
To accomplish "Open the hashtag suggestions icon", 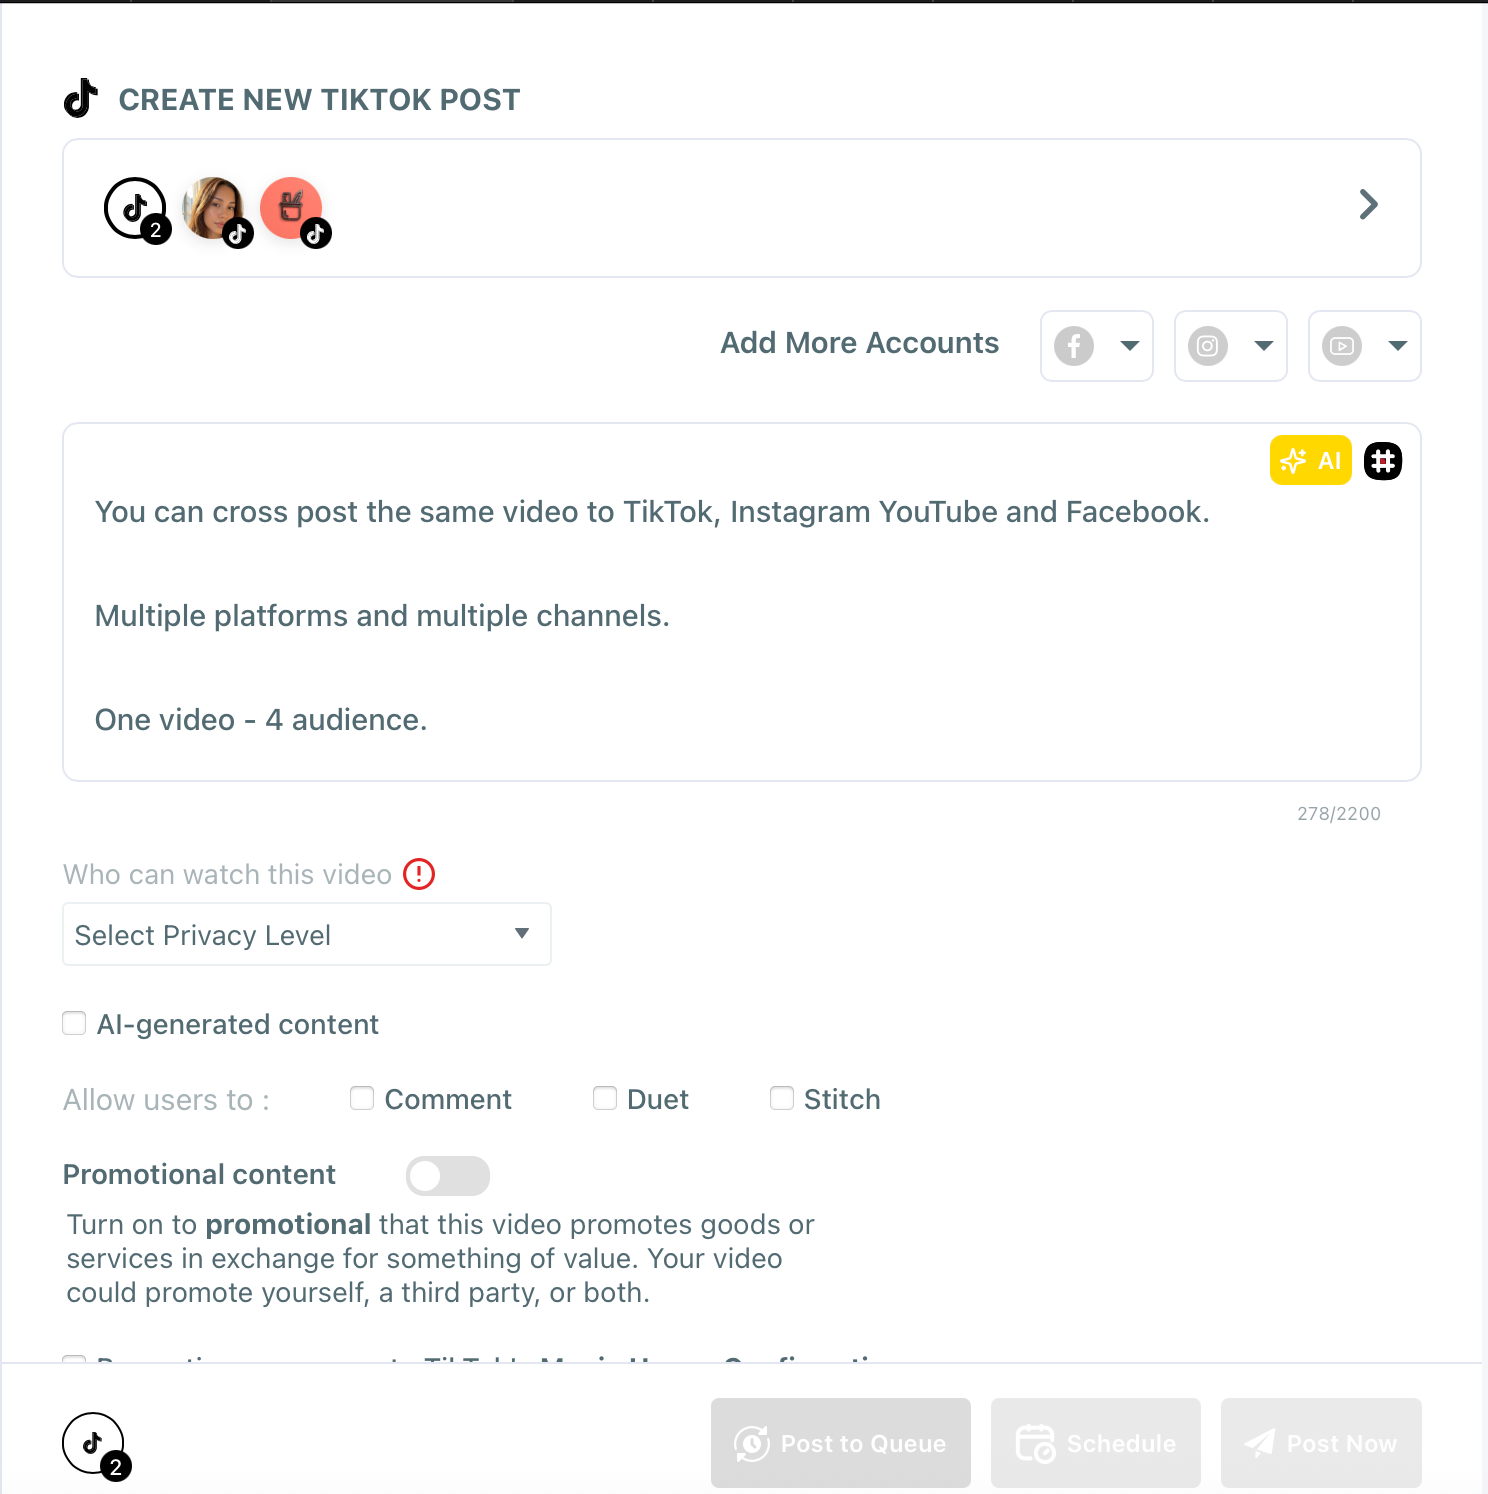I will click(x=1383, y=461).
